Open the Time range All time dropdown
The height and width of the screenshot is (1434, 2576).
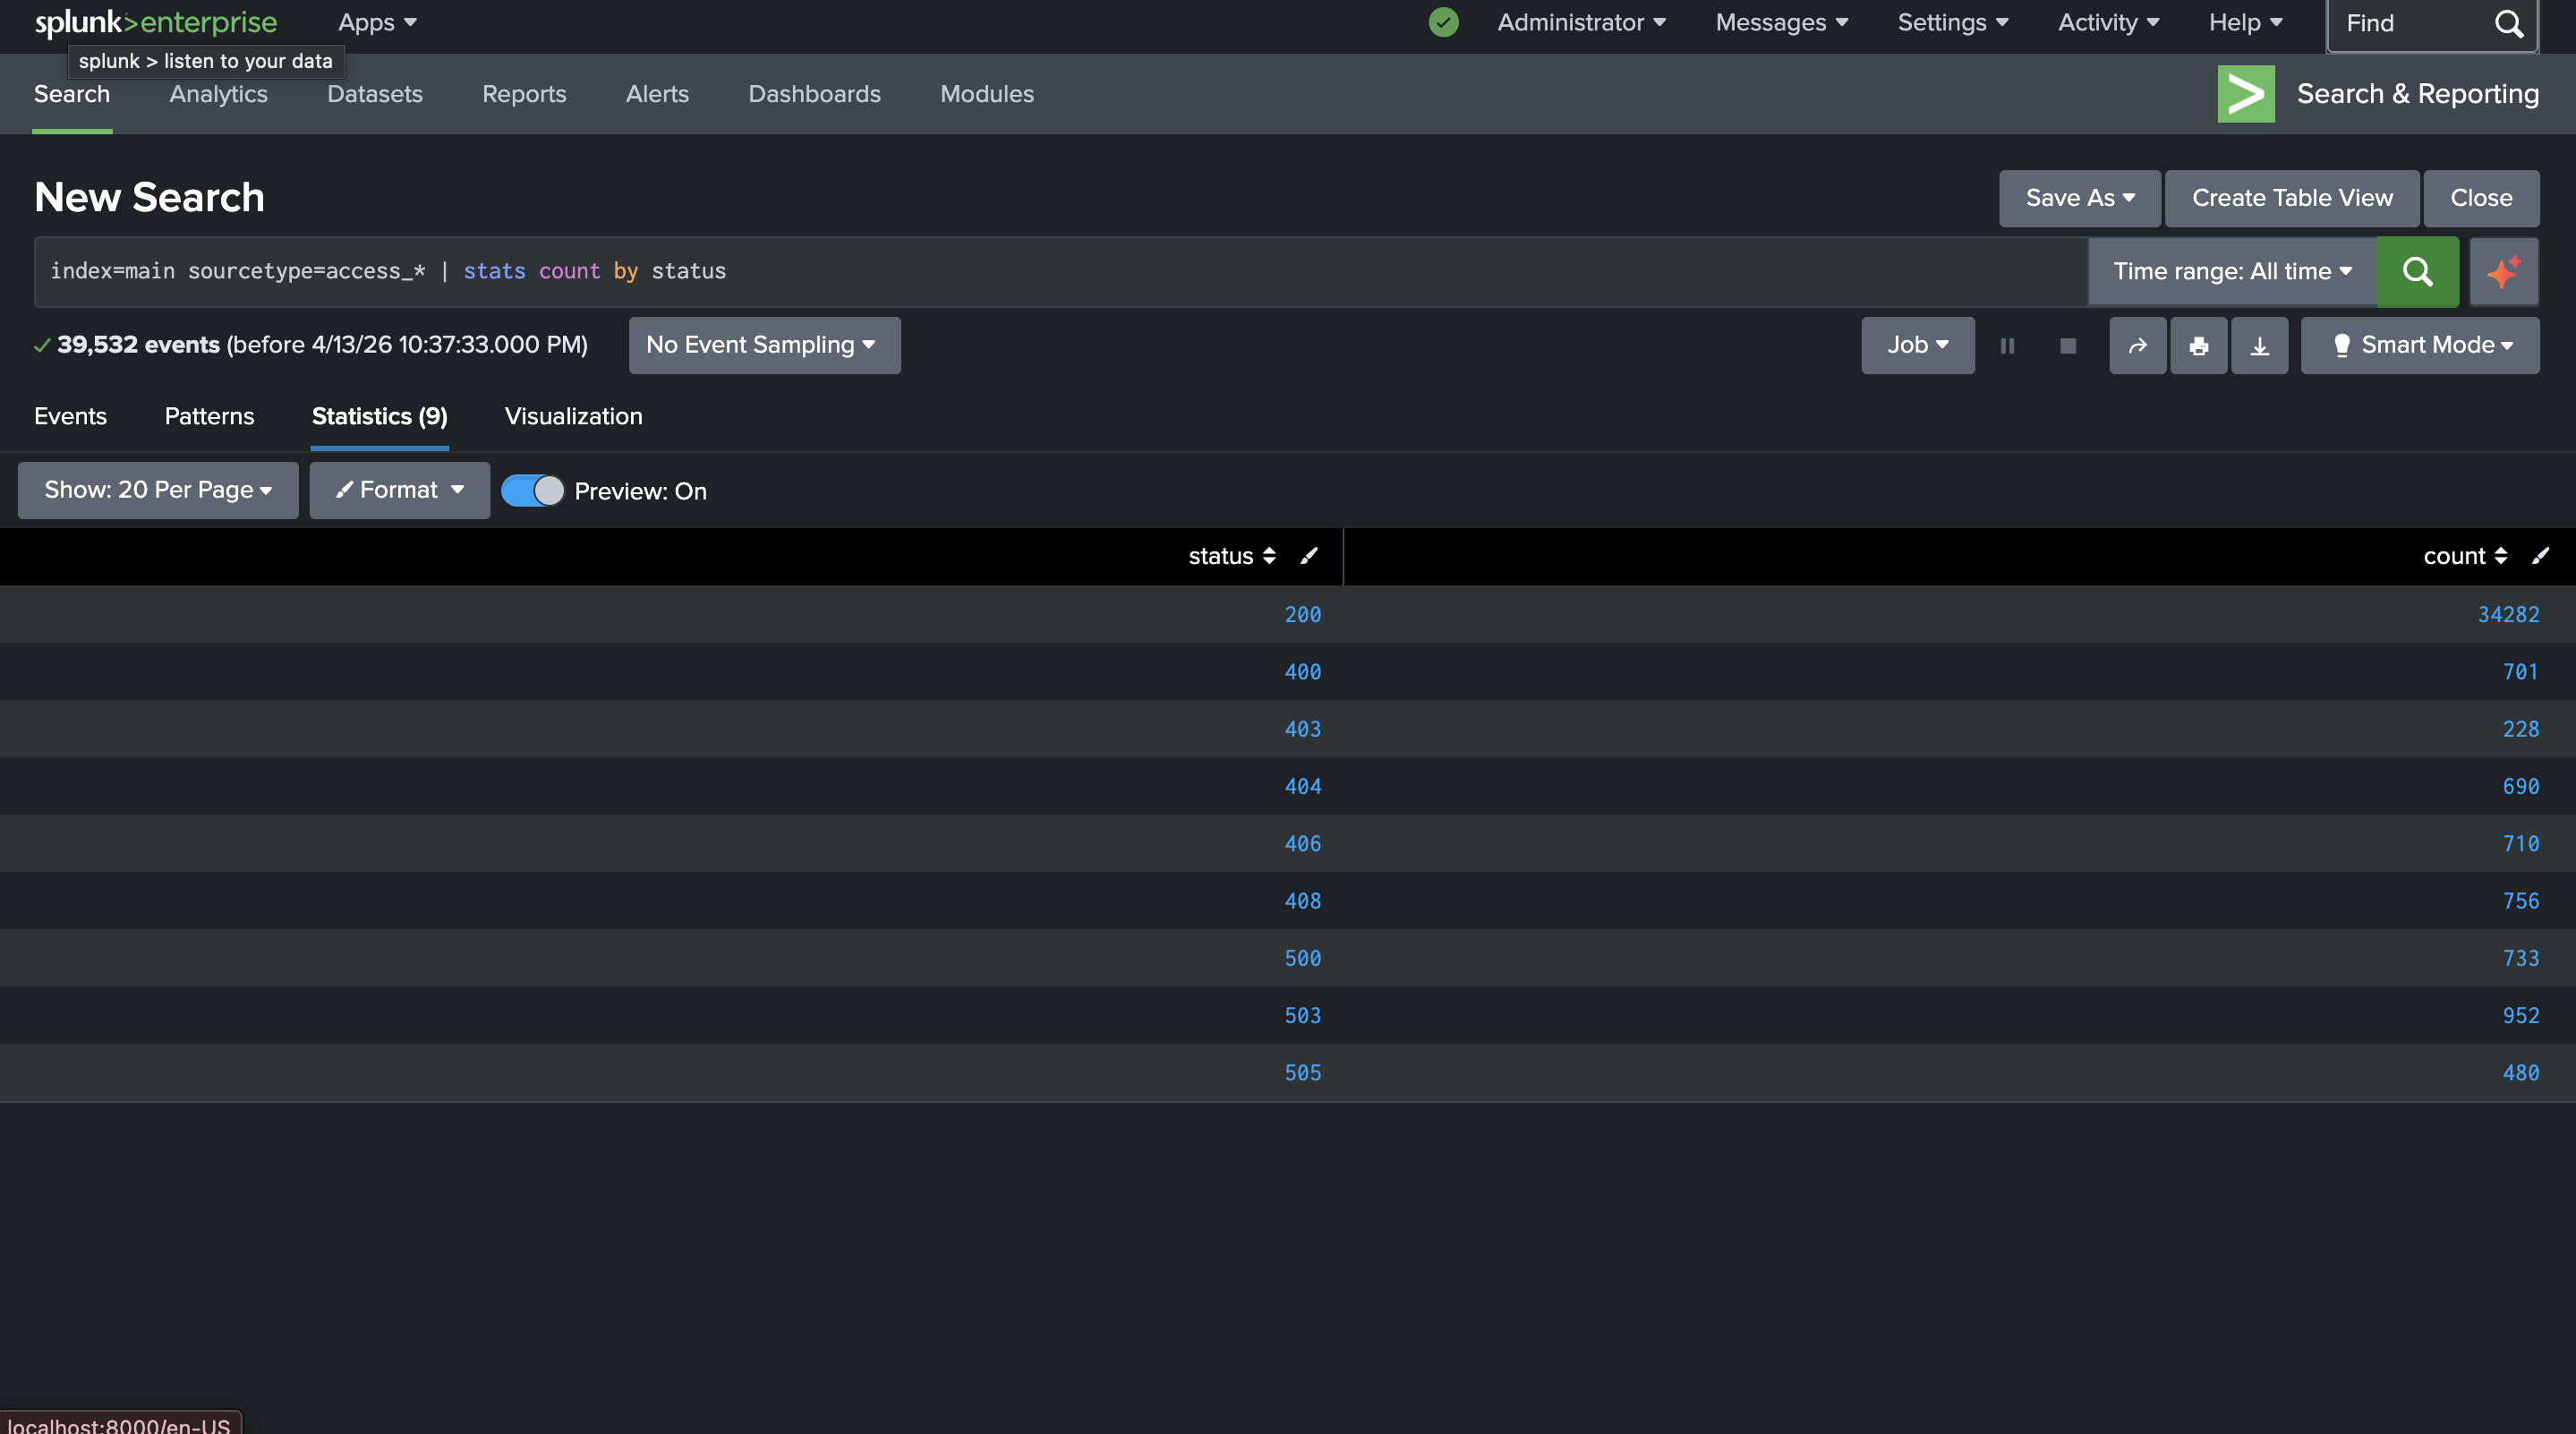tap(2231, 271)
